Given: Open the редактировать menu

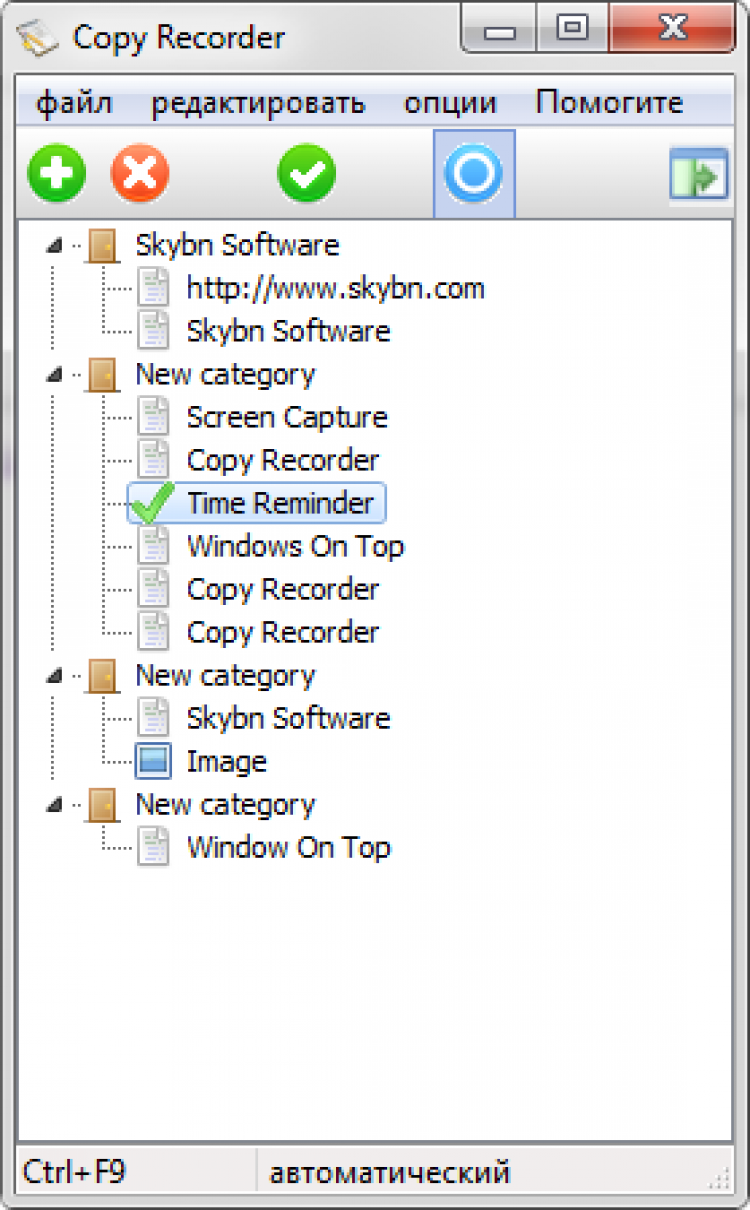Looking at the screenshot, I should point(258,103).
